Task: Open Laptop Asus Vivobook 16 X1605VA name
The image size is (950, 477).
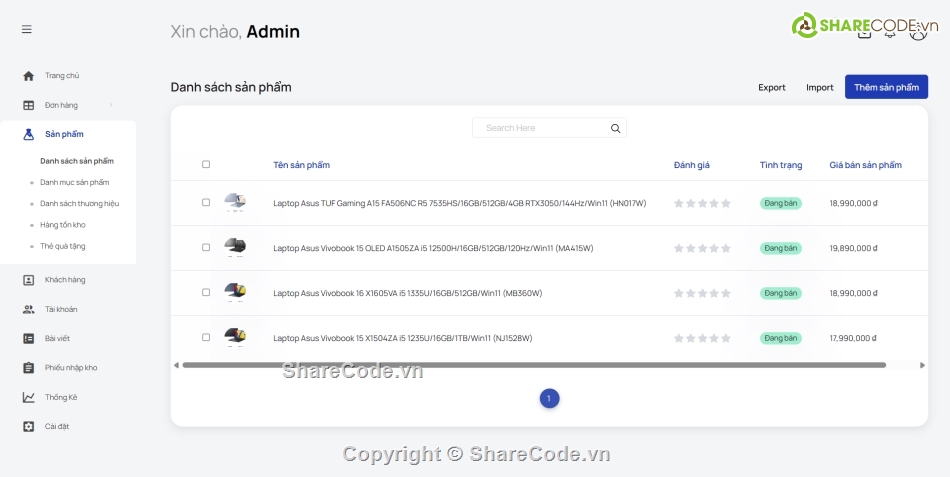Action: 408,293
